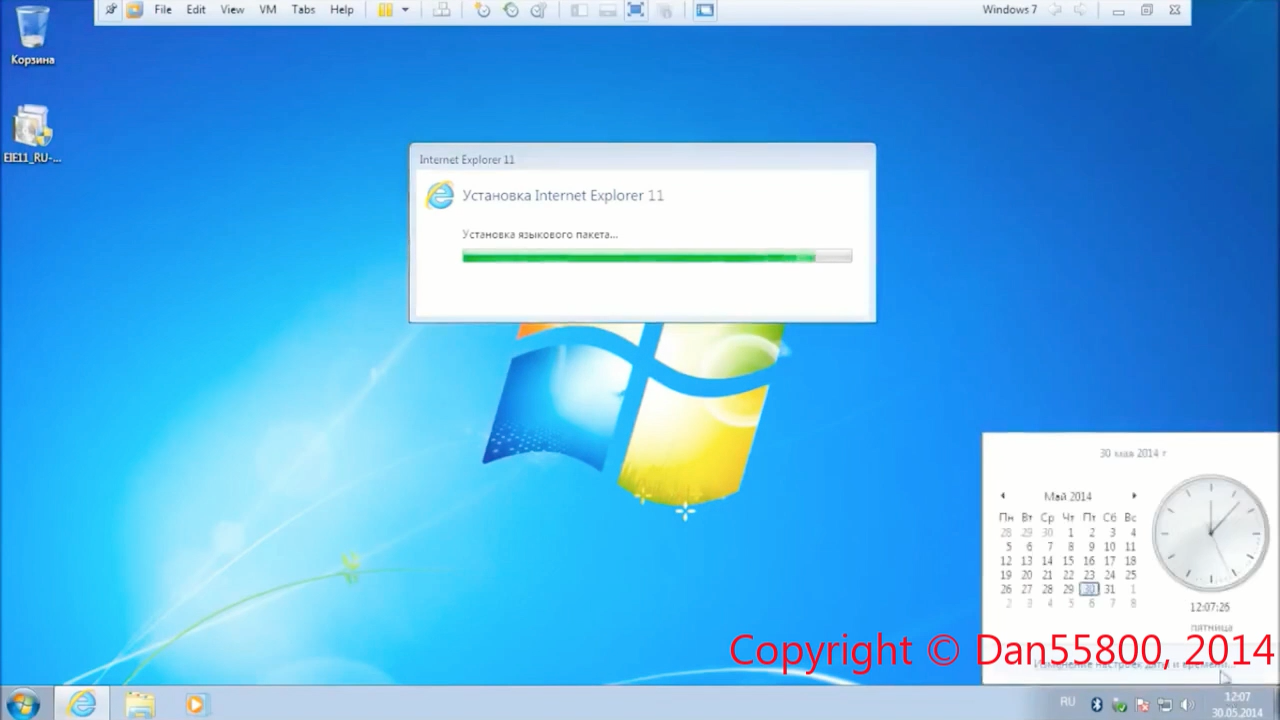The width and height of the screenshot is (1280, 720).
Task: Click the Bluetooth tray icon
Action: pos(1096,704)
